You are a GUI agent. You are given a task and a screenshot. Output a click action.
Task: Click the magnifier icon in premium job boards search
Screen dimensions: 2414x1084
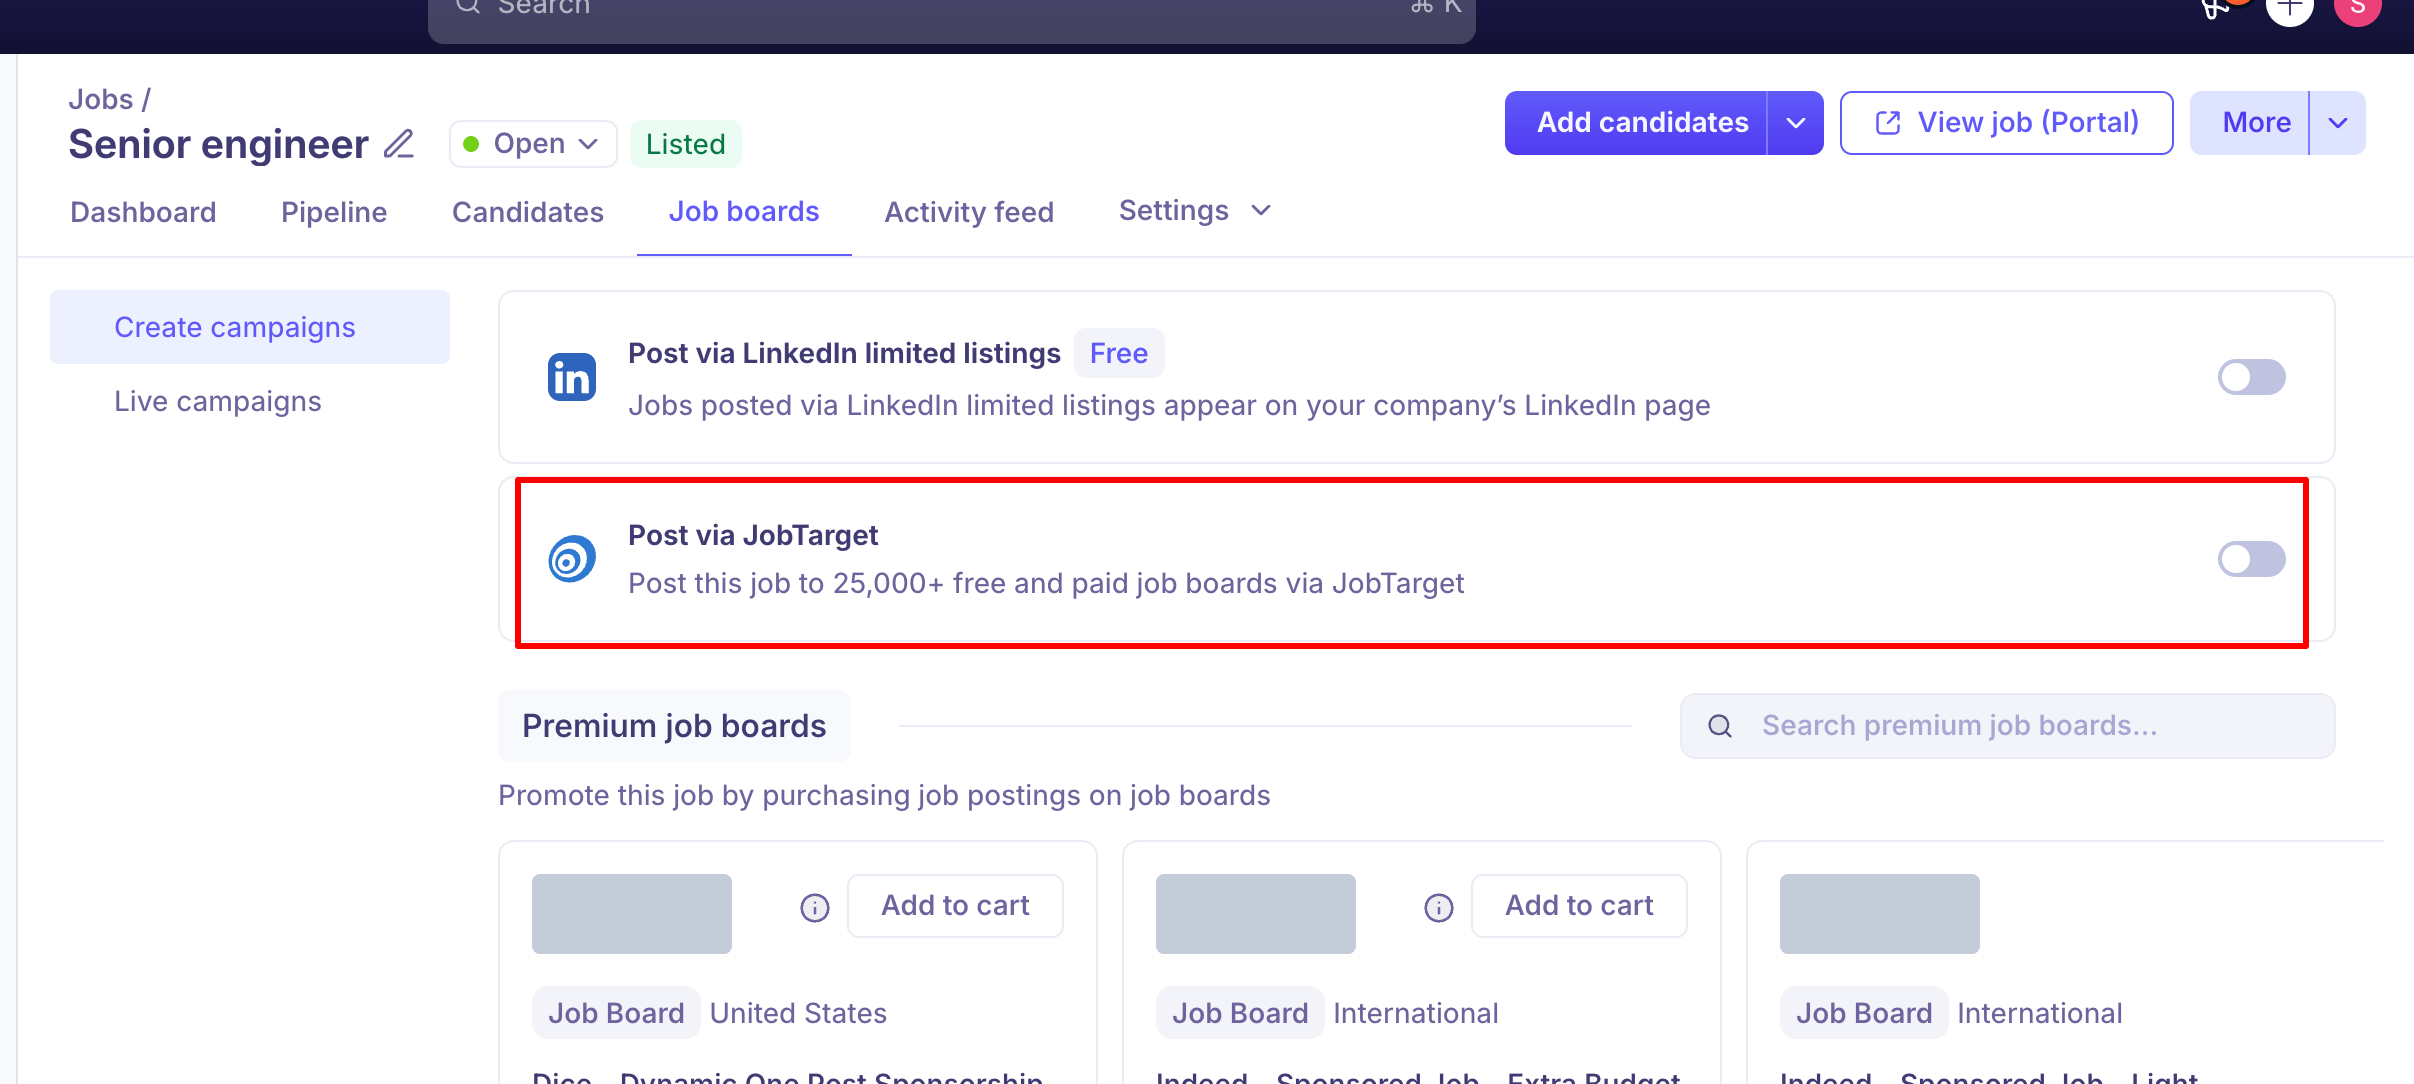1720,726
